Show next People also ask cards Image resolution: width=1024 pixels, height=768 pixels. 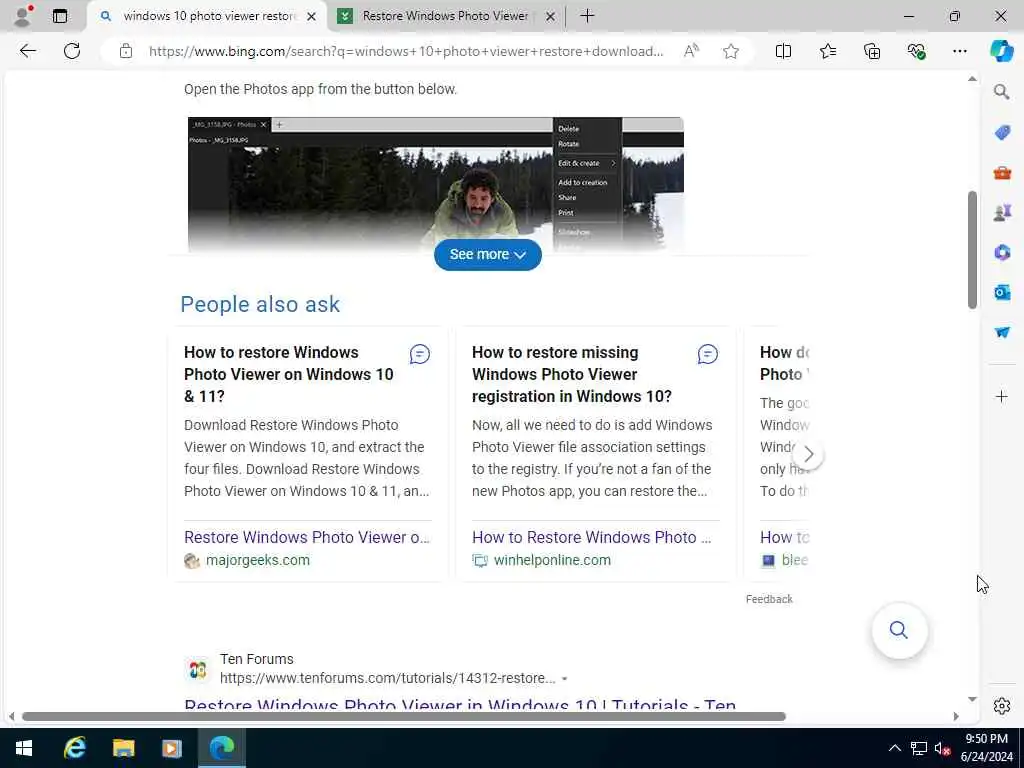[x=808, y=454]
